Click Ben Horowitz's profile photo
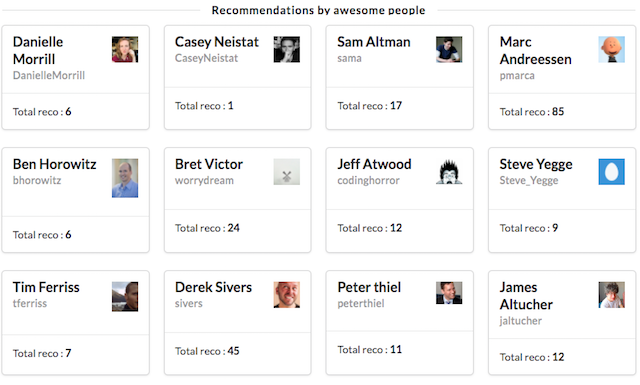The height and width of the screenshot is (385, 640). click(125, 178)
